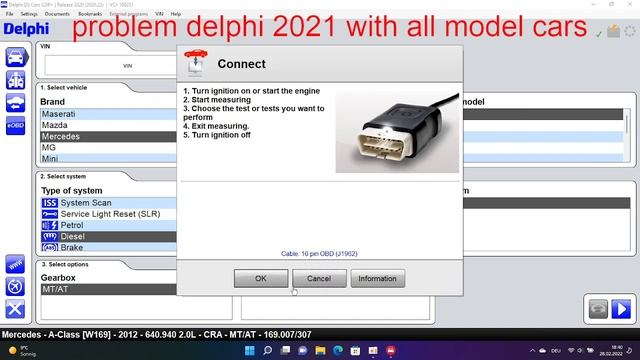Viewport: 640px width, 360px height.
Task: Open the Help menu
Action: point(176,14)
